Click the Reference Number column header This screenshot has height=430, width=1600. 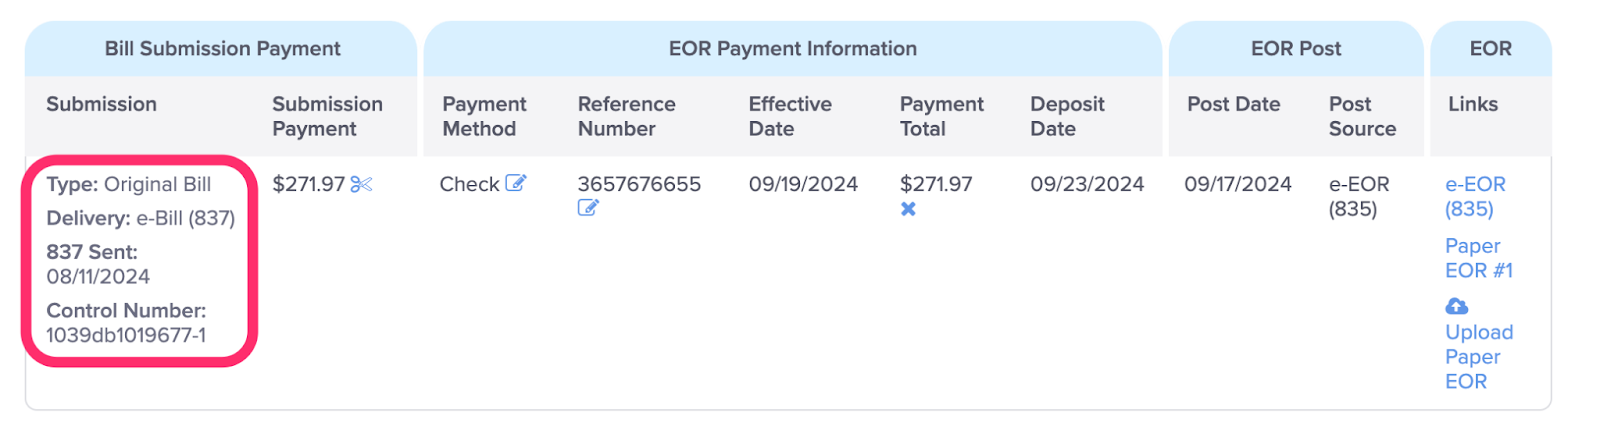tap(626, 116)
